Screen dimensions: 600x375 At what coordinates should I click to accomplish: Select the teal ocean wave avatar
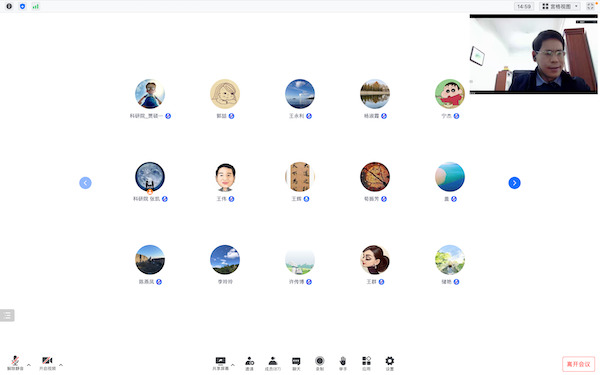(450, 177)
